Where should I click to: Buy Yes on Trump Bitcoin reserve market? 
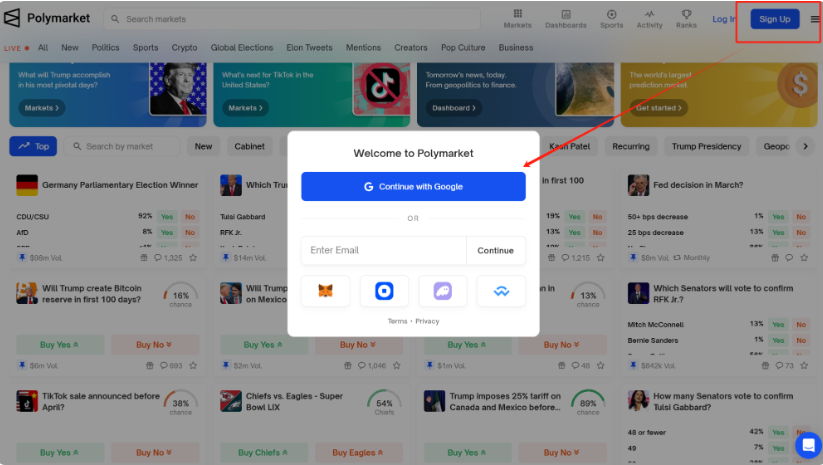click(x=60, y=345)
